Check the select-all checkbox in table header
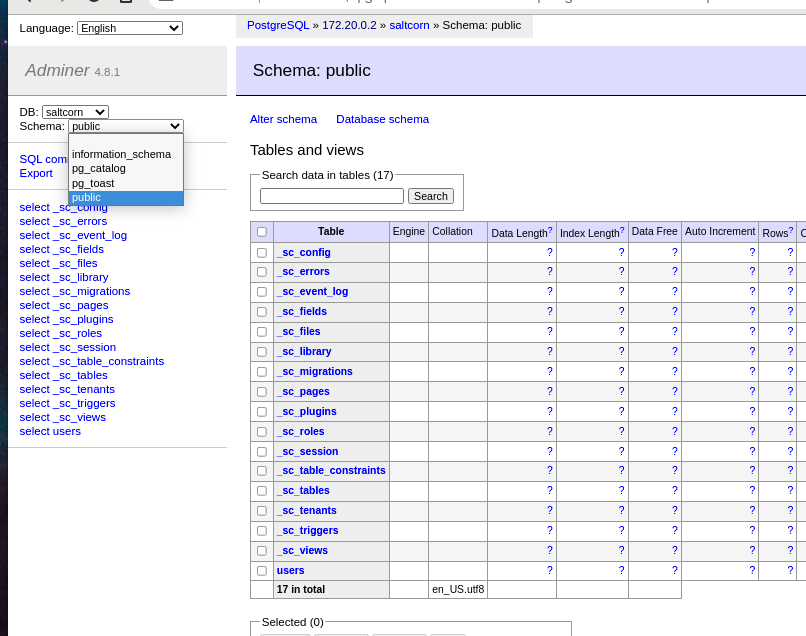The image size is (806, 636). point(261,231)
